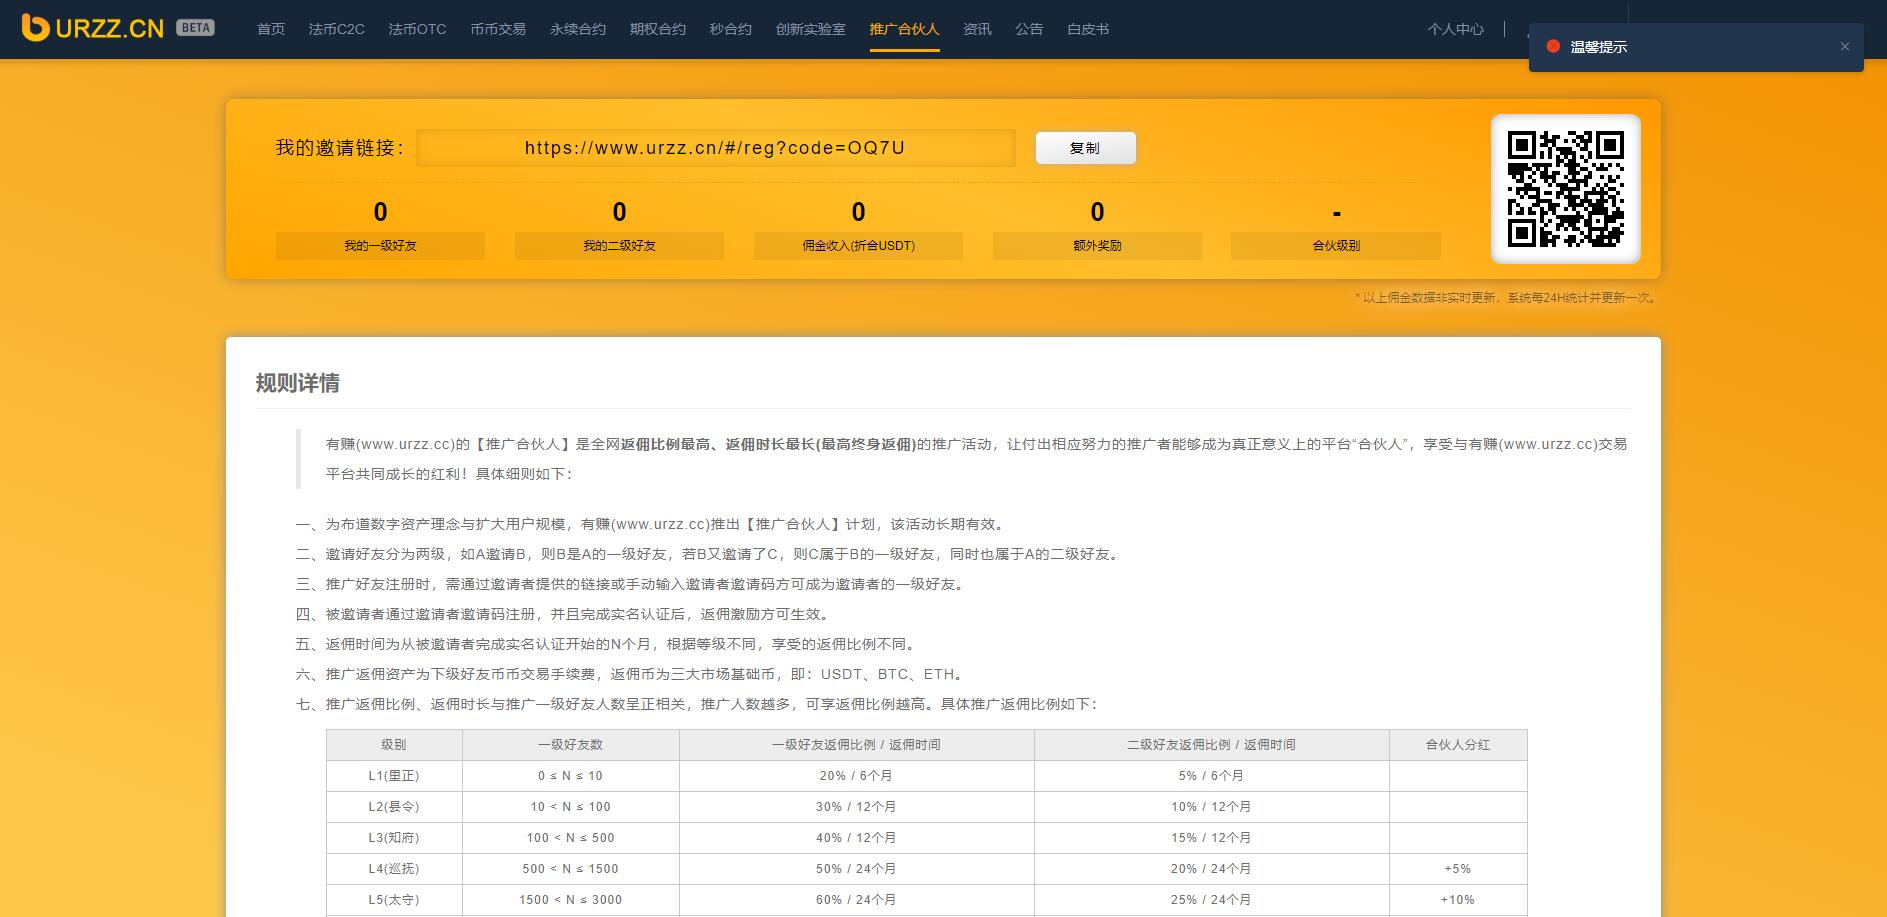Open the 法币C2C menu item

point(336,29)
